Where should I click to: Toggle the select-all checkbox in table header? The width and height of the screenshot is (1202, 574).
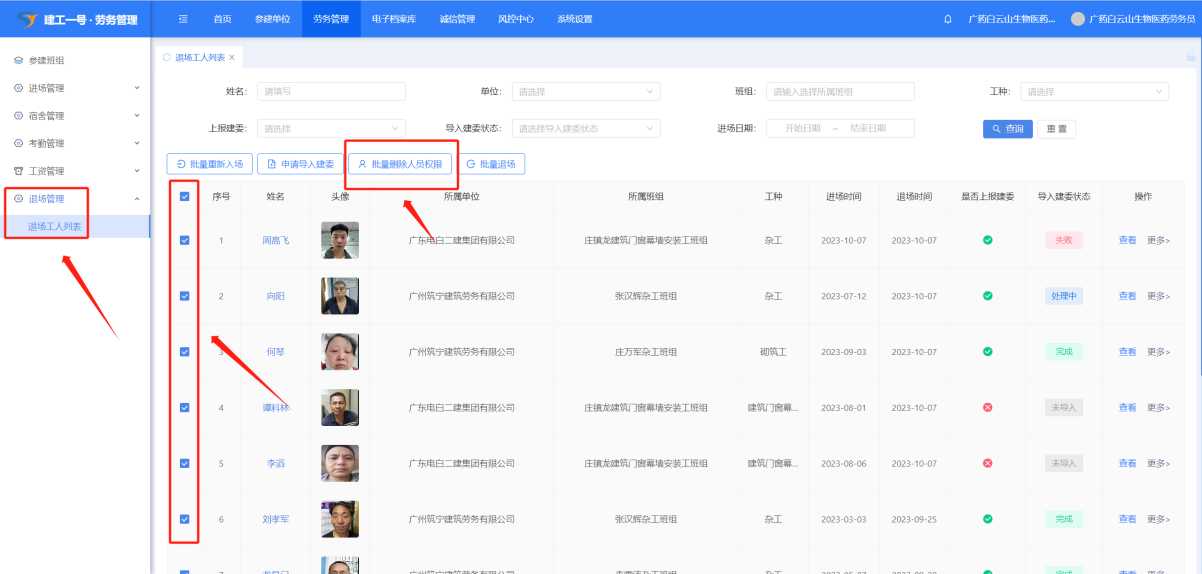click(184, 197)
